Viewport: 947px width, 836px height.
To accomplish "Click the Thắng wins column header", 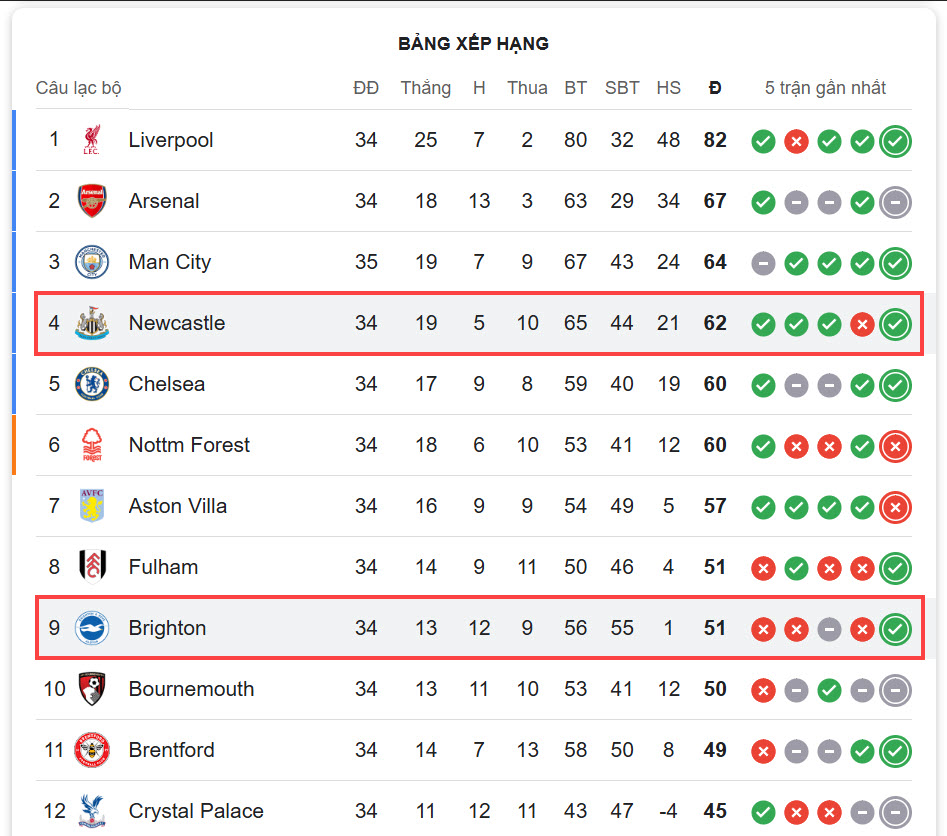I will (x=426, y=88).
